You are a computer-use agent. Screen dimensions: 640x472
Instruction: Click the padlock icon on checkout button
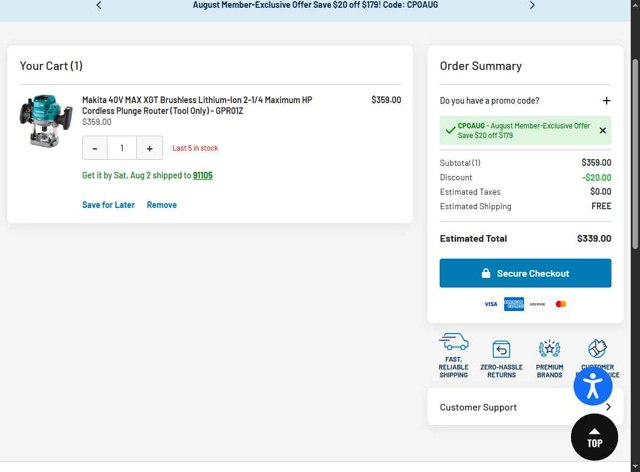coord(486,273)
